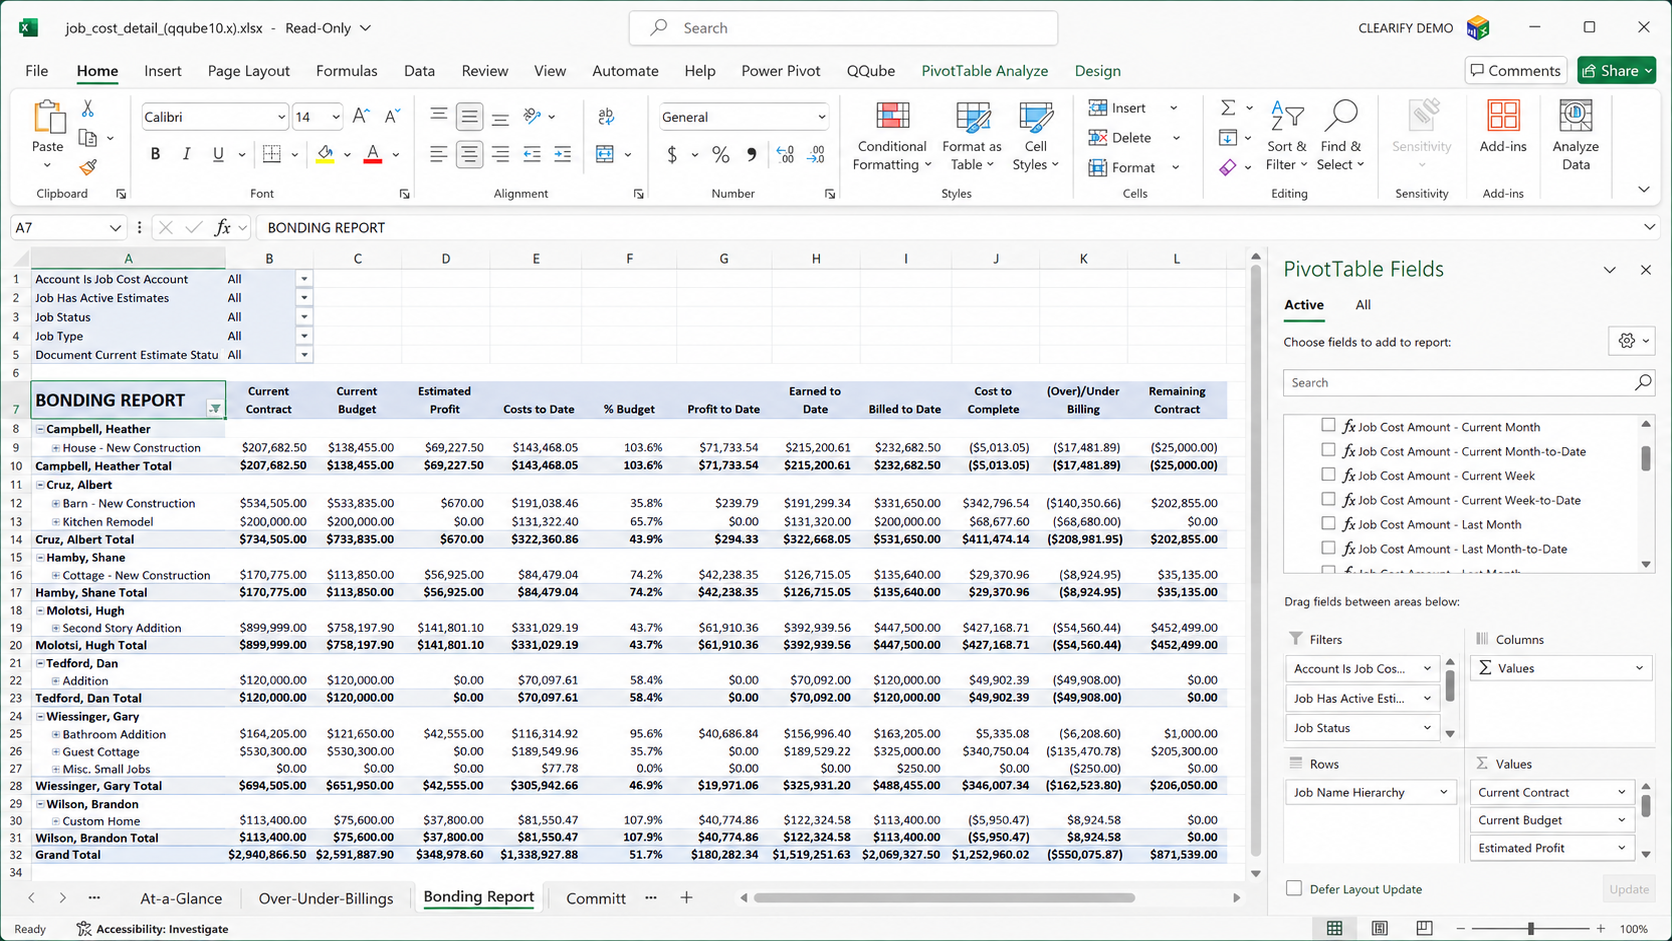Click the zoom slider handle
This screenshot has width=1672, height=941.
1530,929
